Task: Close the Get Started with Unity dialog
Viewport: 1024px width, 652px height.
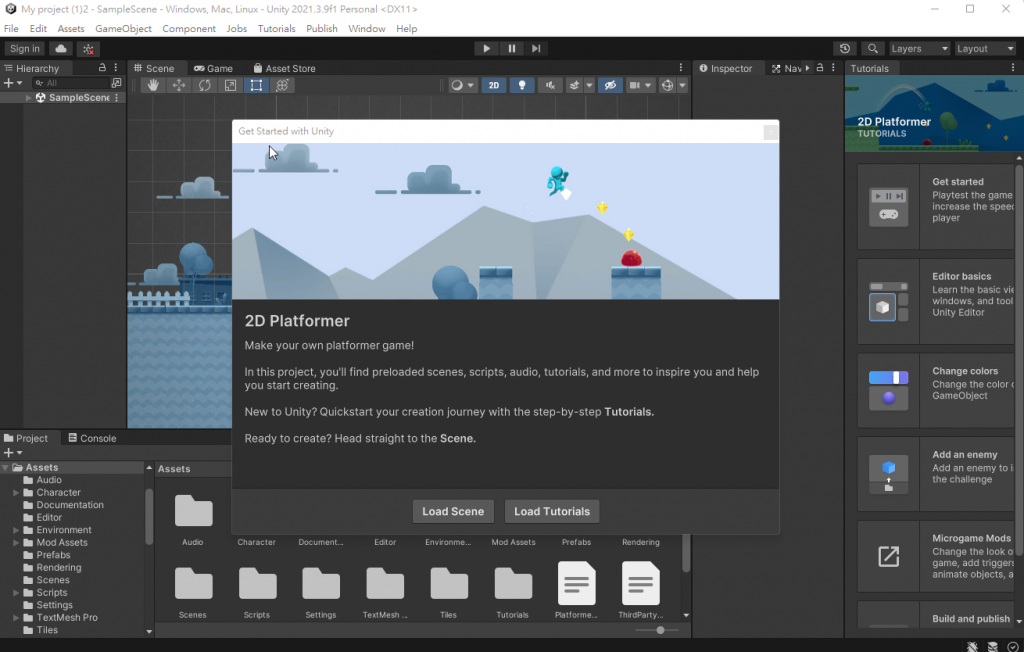Action: (x=771, y=133)
